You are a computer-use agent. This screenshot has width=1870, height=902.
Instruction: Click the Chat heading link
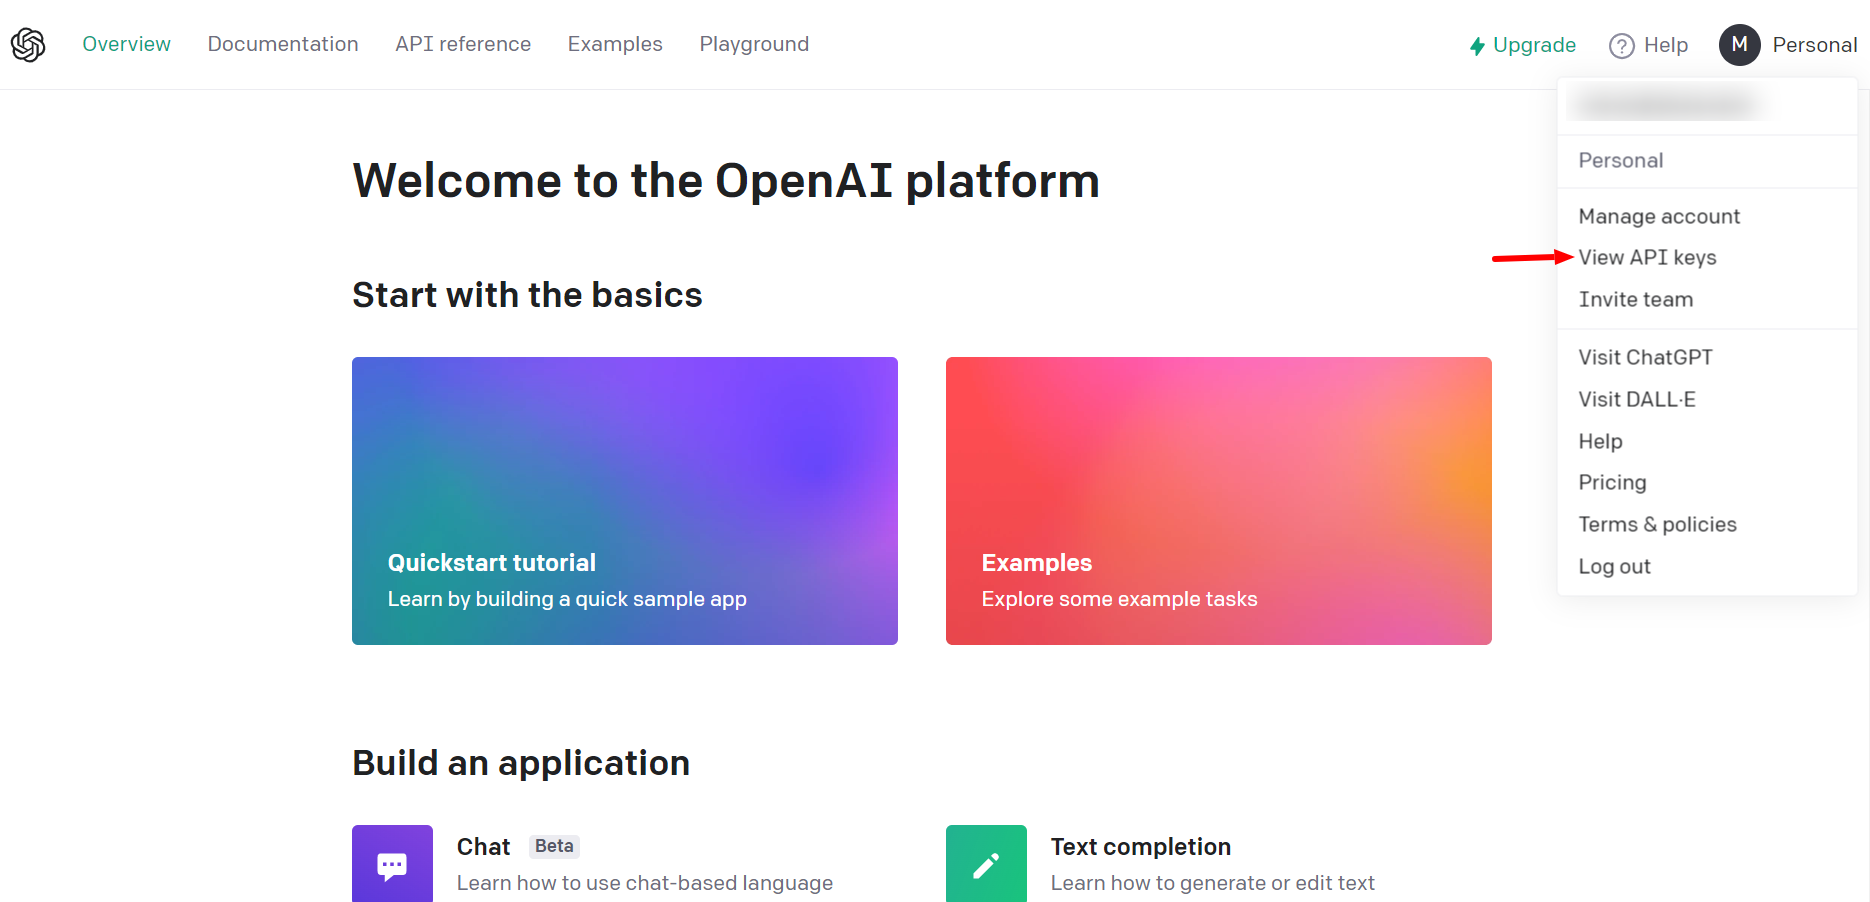click(x=483, y=847)
